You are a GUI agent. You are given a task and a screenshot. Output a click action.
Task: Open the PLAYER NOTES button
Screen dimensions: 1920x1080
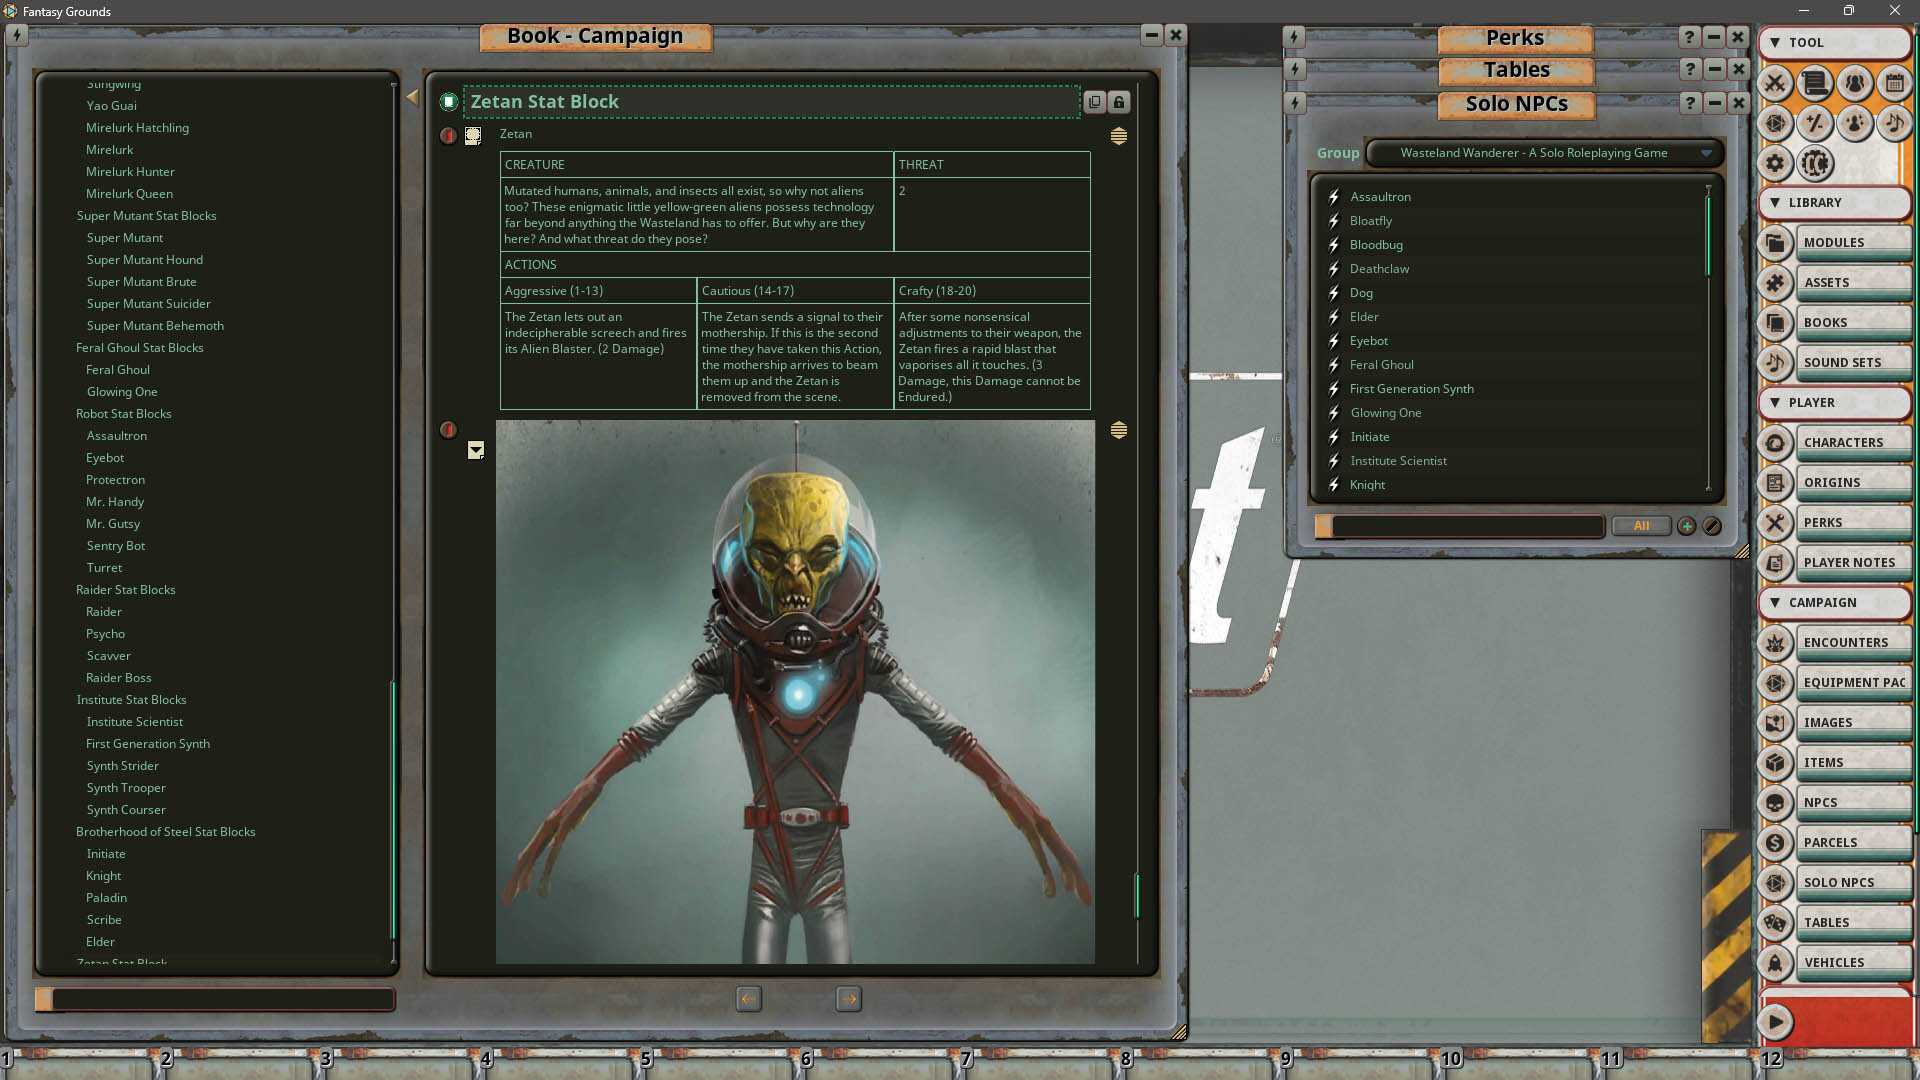[1854, 563]
